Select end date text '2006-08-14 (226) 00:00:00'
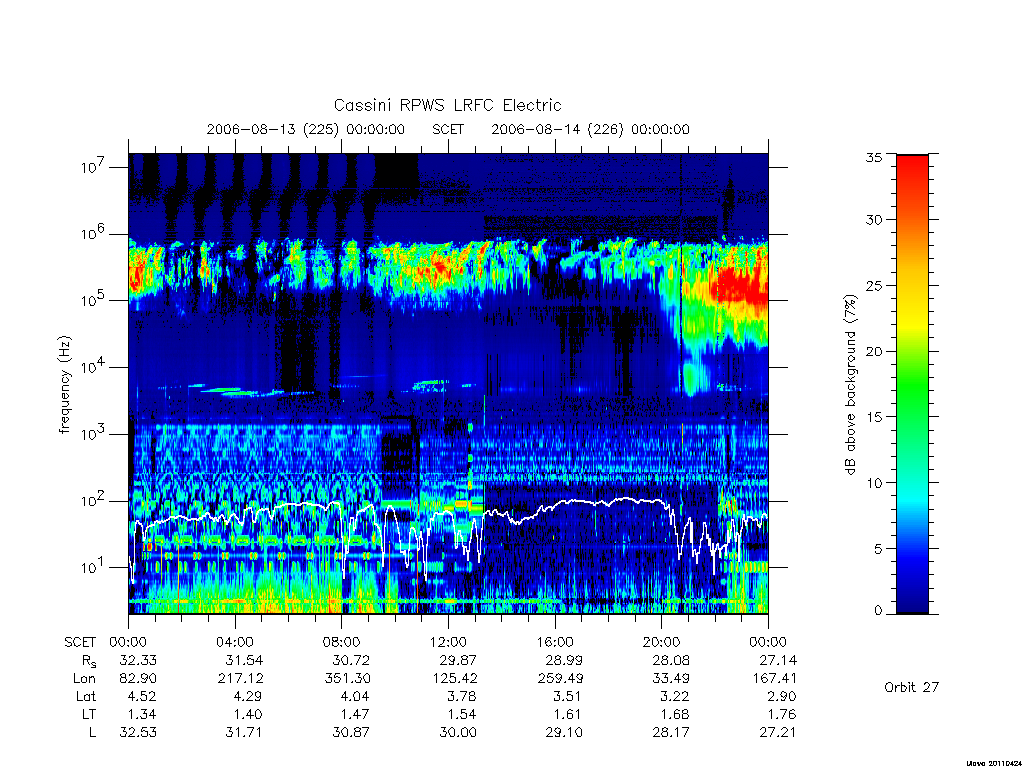This screenshot has width=1024, height=768. 590,129
